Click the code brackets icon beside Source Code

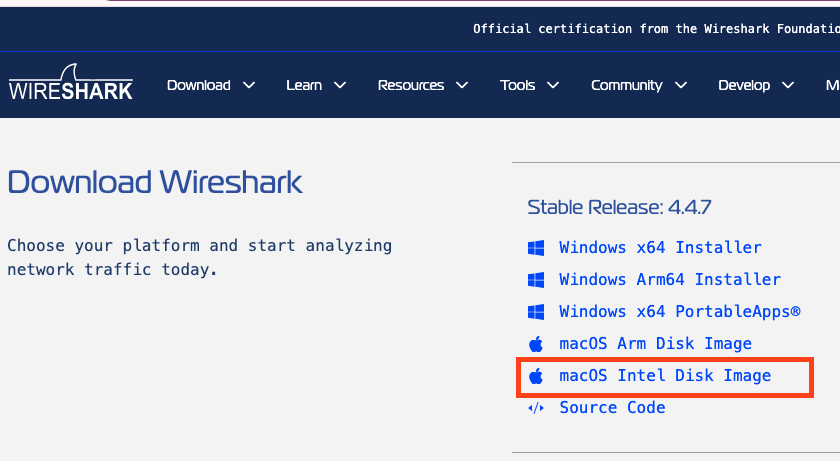click(536, 408)
